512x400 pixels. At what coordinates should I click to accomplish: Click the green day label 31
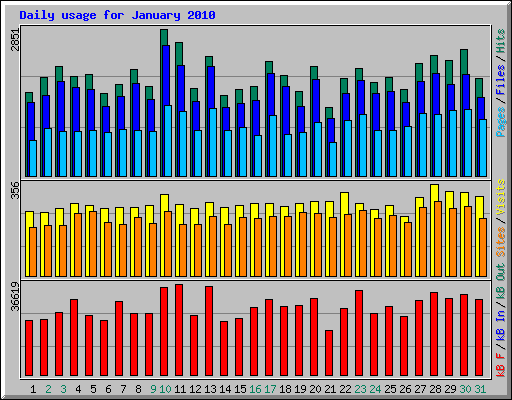point(480,389)
